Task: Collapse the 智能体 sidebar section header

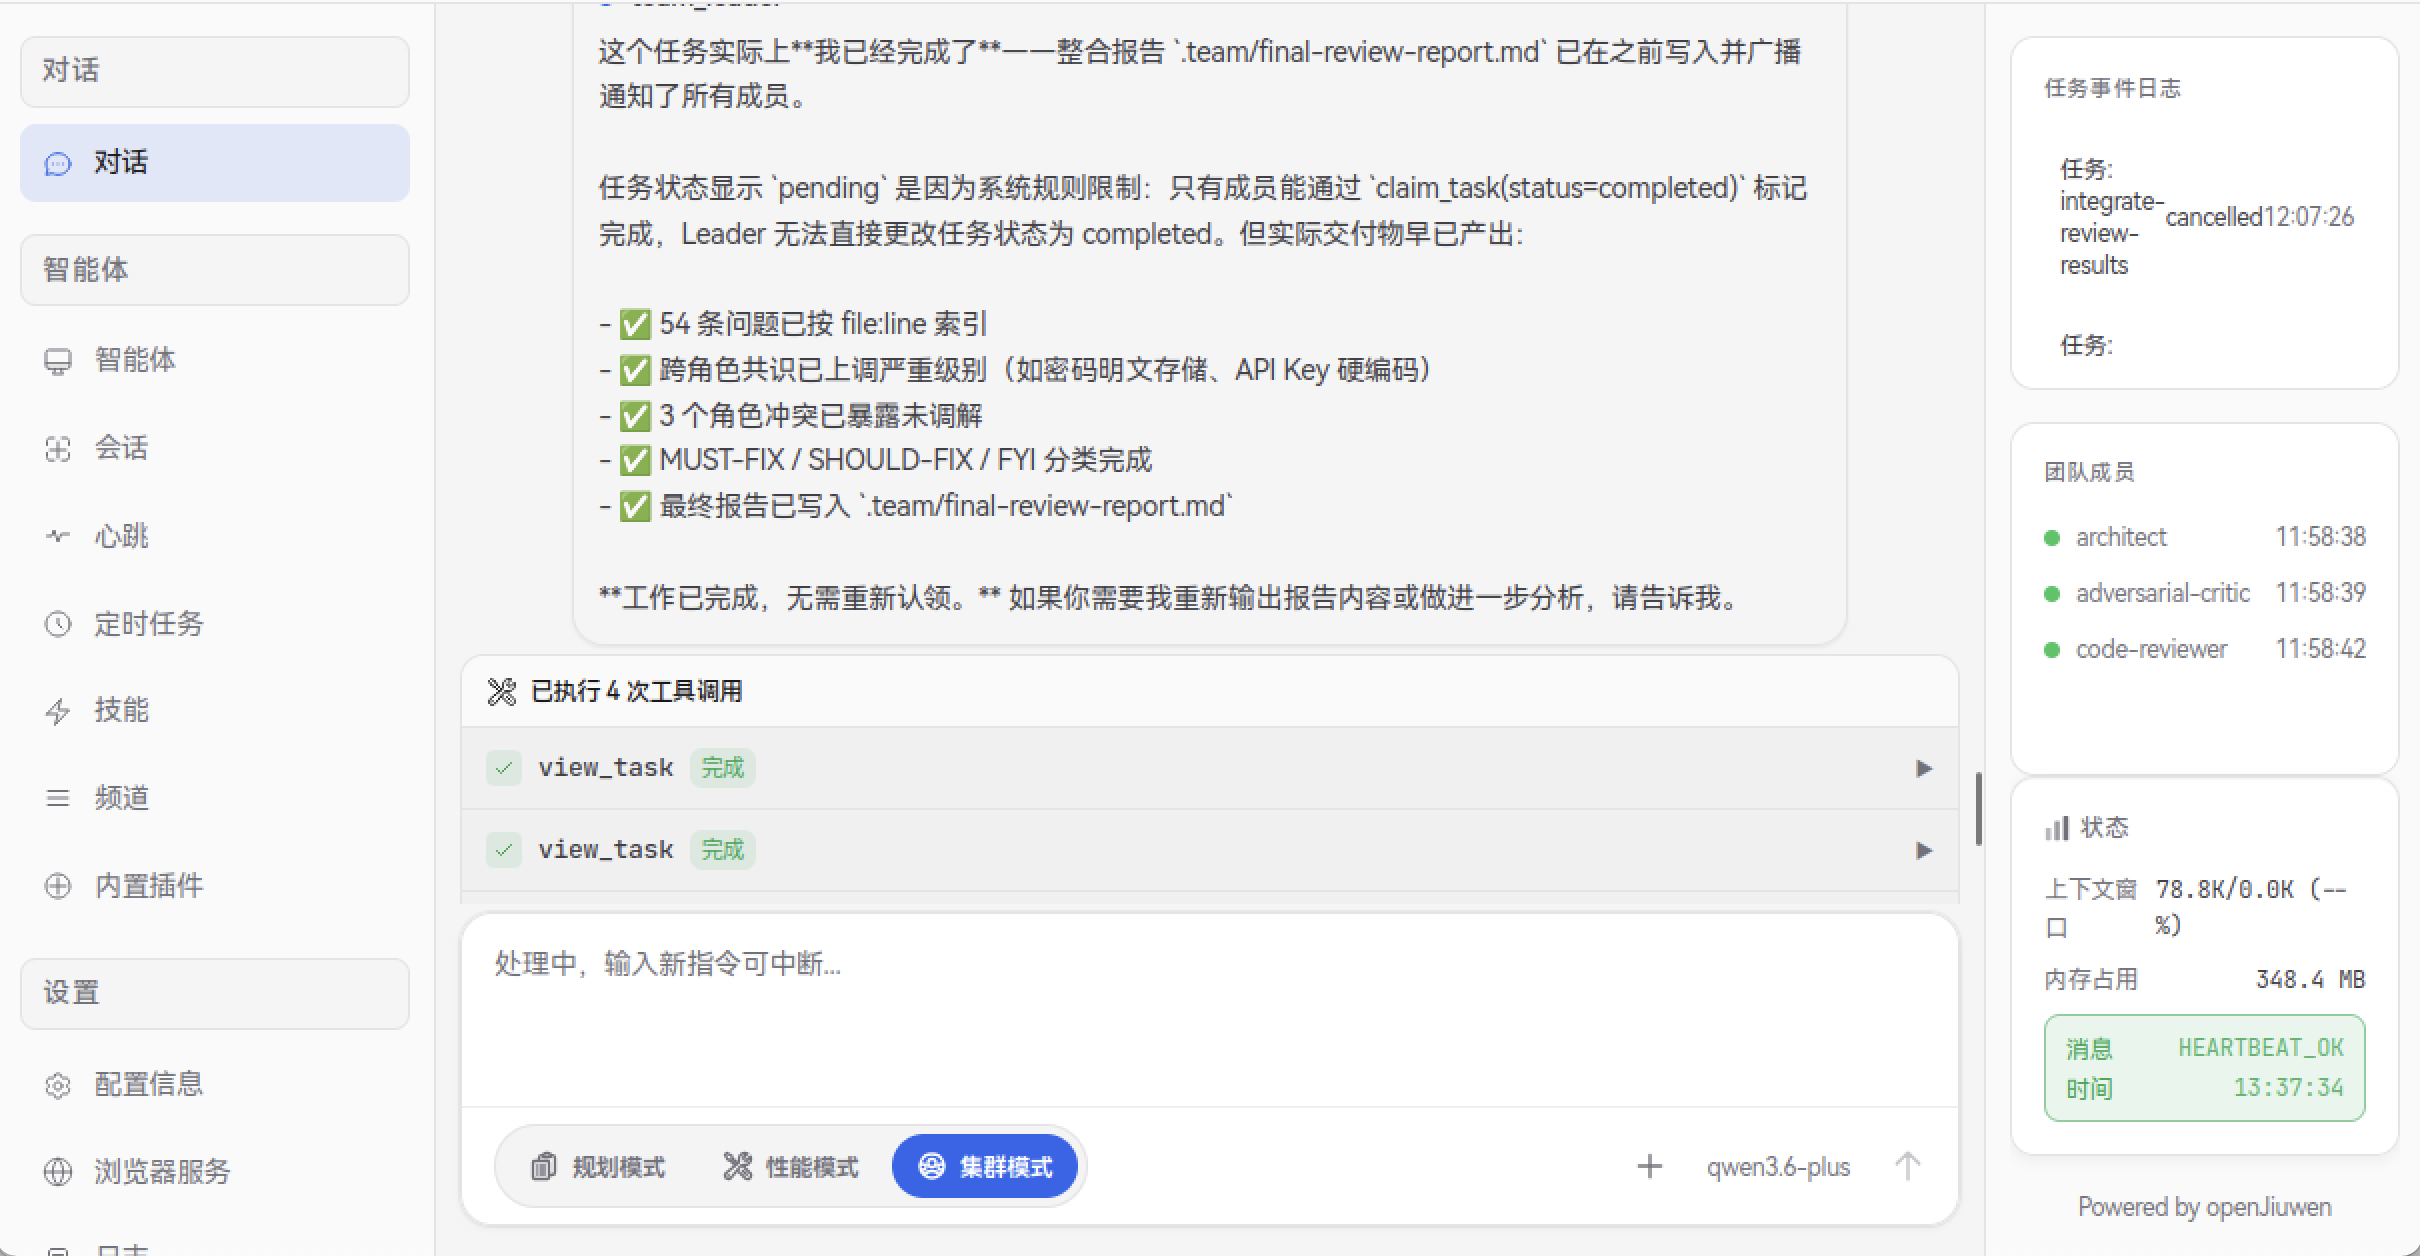Action: (x=215, y=270)
